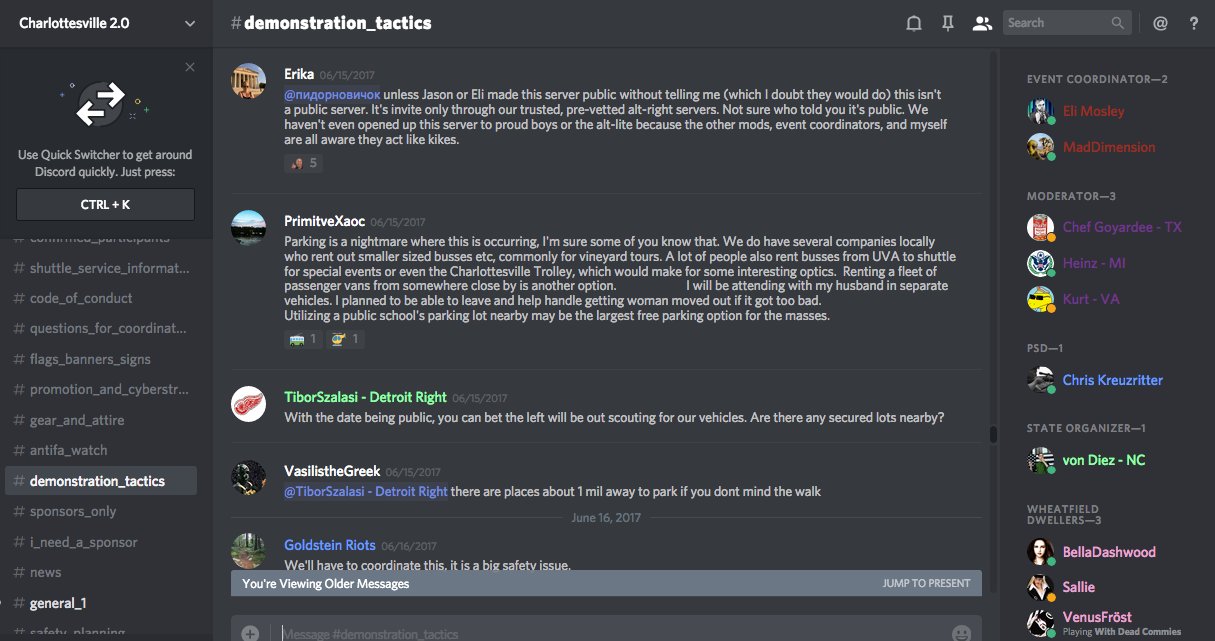Viewport: 1215px width, 641px height.
Task: Jump to present messages
Action: click(x=926, y=583)
